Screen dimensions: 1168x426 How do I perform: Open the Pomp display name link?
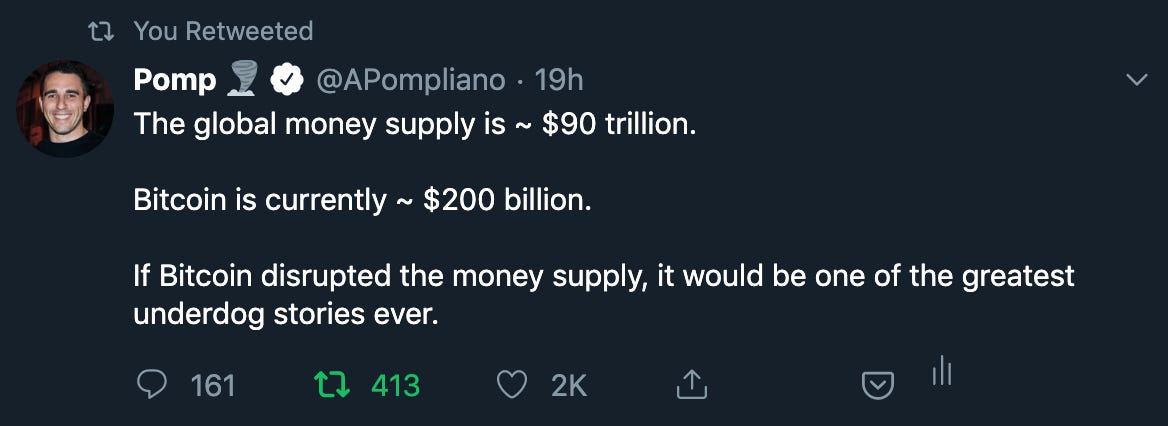coord(174,80)
